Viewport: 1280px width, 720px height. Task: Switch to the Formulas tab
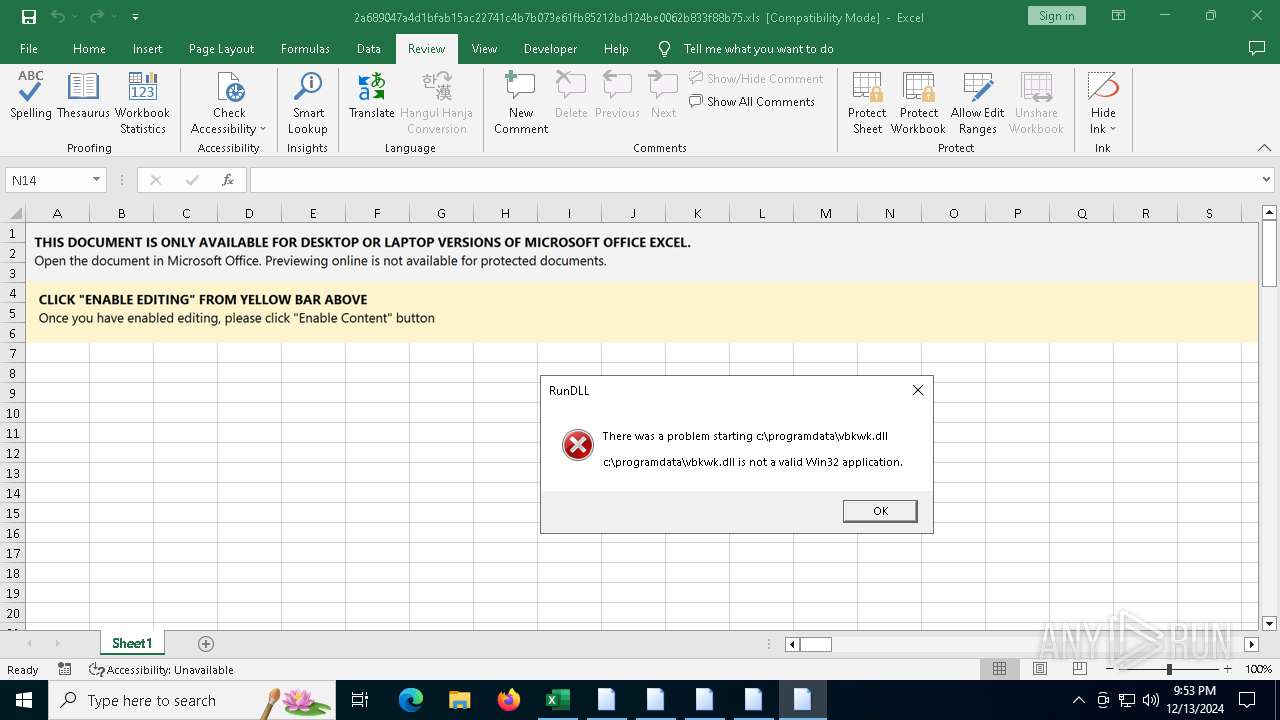tap(305, 48)
